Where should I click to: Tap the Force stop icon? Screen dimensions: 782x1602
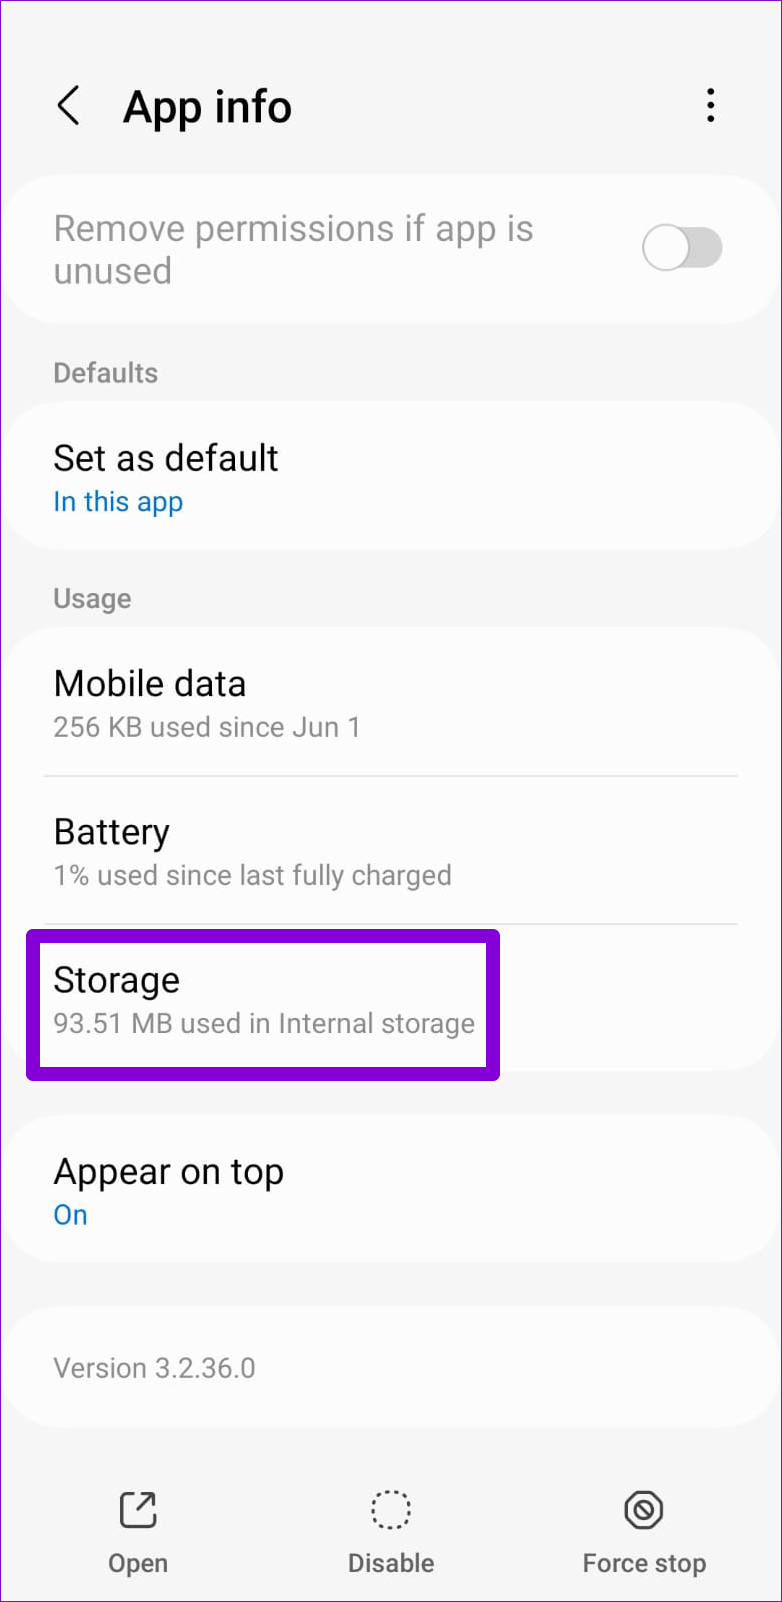tap(644, 1510)
